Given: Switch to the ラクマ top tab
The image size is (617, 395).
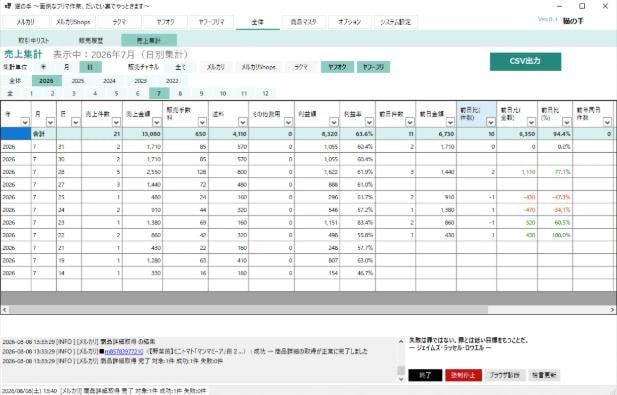Looking at the screenshot, I should [119, 22].
